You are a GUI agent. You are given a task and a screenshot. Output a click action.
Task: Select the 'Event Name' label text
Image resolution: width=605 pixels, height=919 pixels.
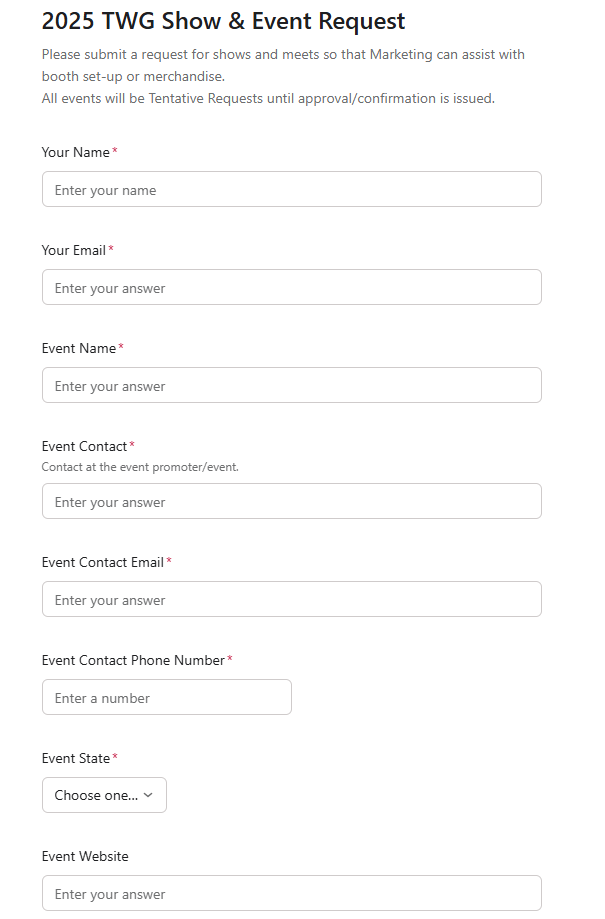[x=79, y=348]
